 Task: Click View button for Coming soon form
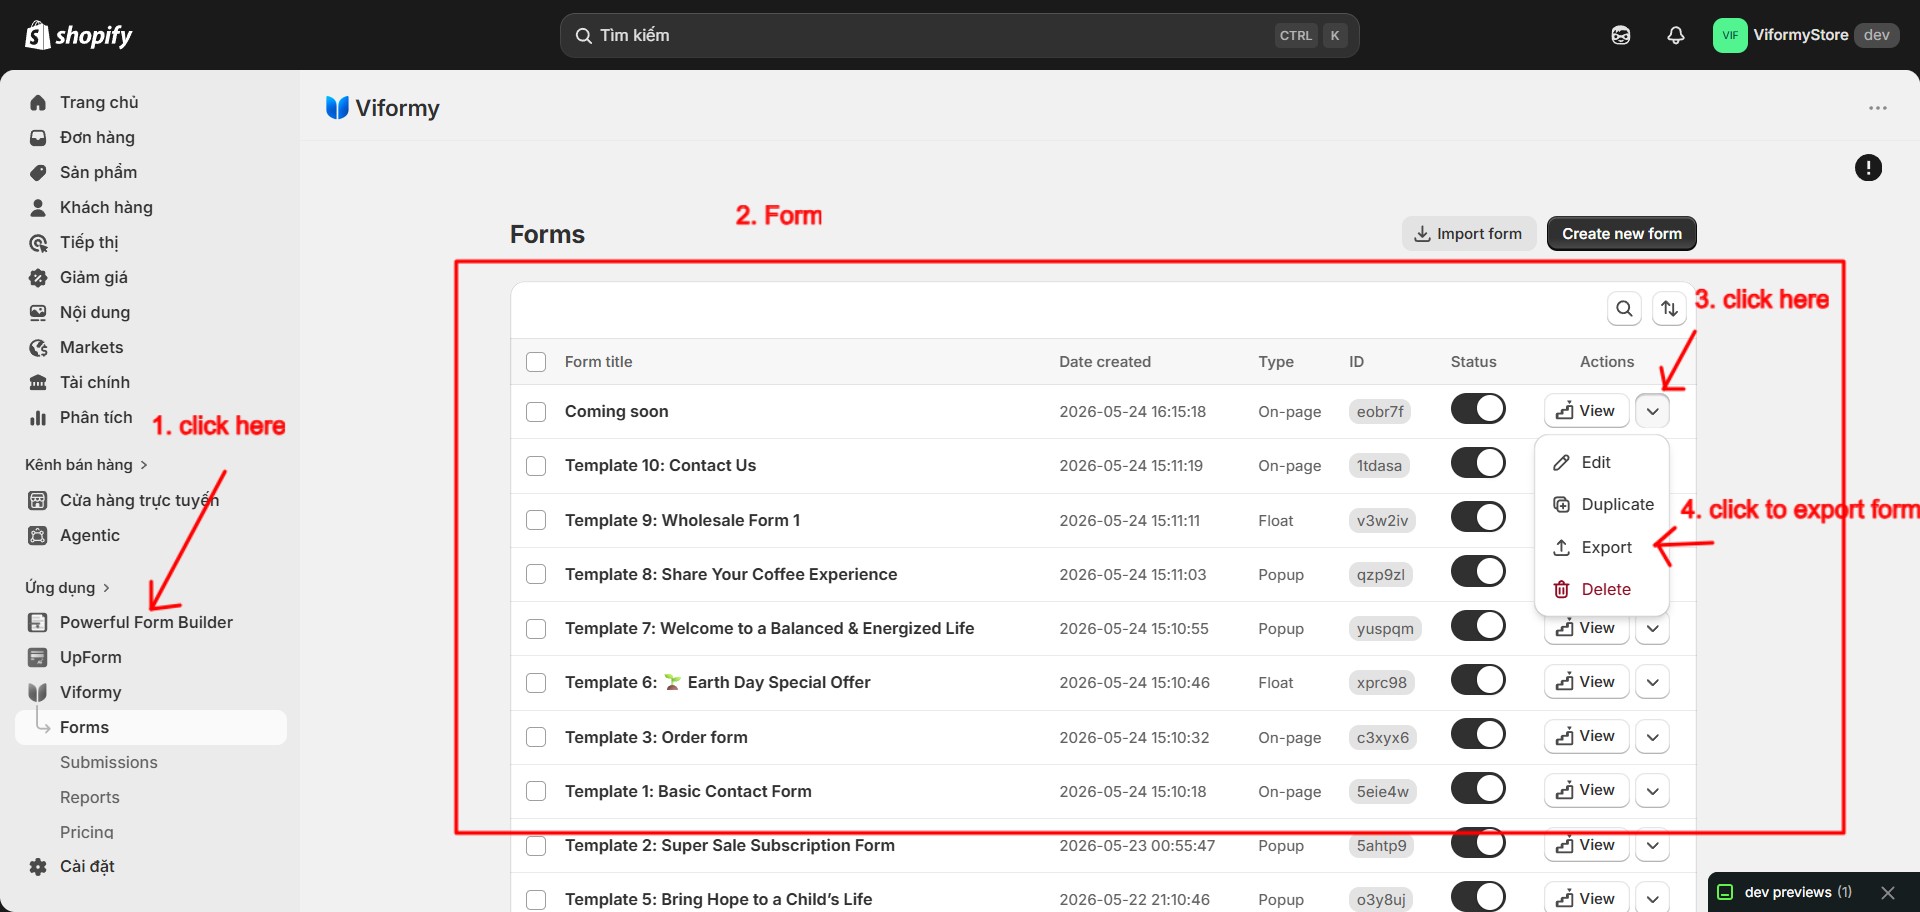tap(1586, 411)
